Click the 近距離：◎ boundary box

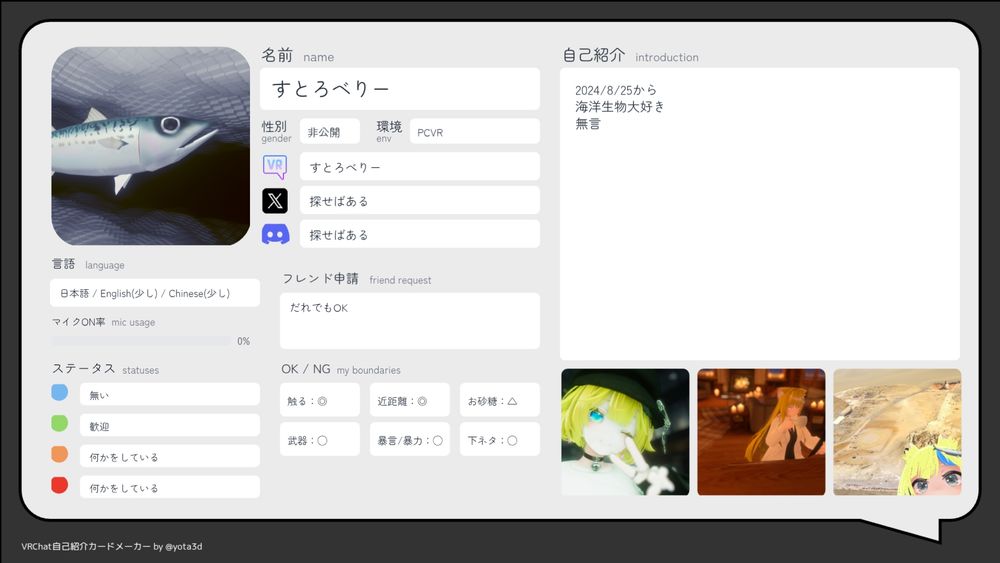(409, 400)
